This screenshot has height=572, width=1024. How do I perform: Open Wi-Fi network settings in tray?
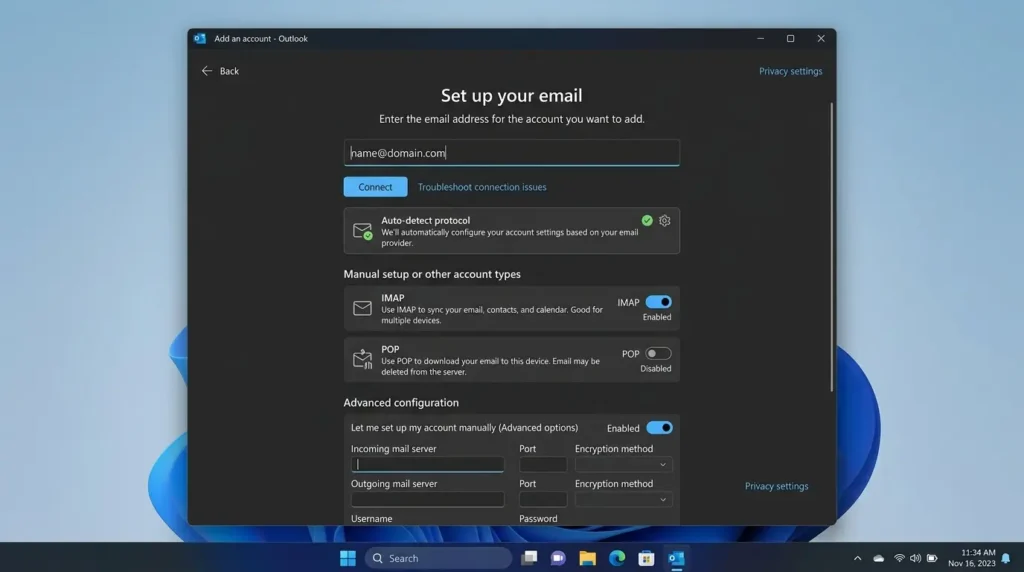point(899,558)
